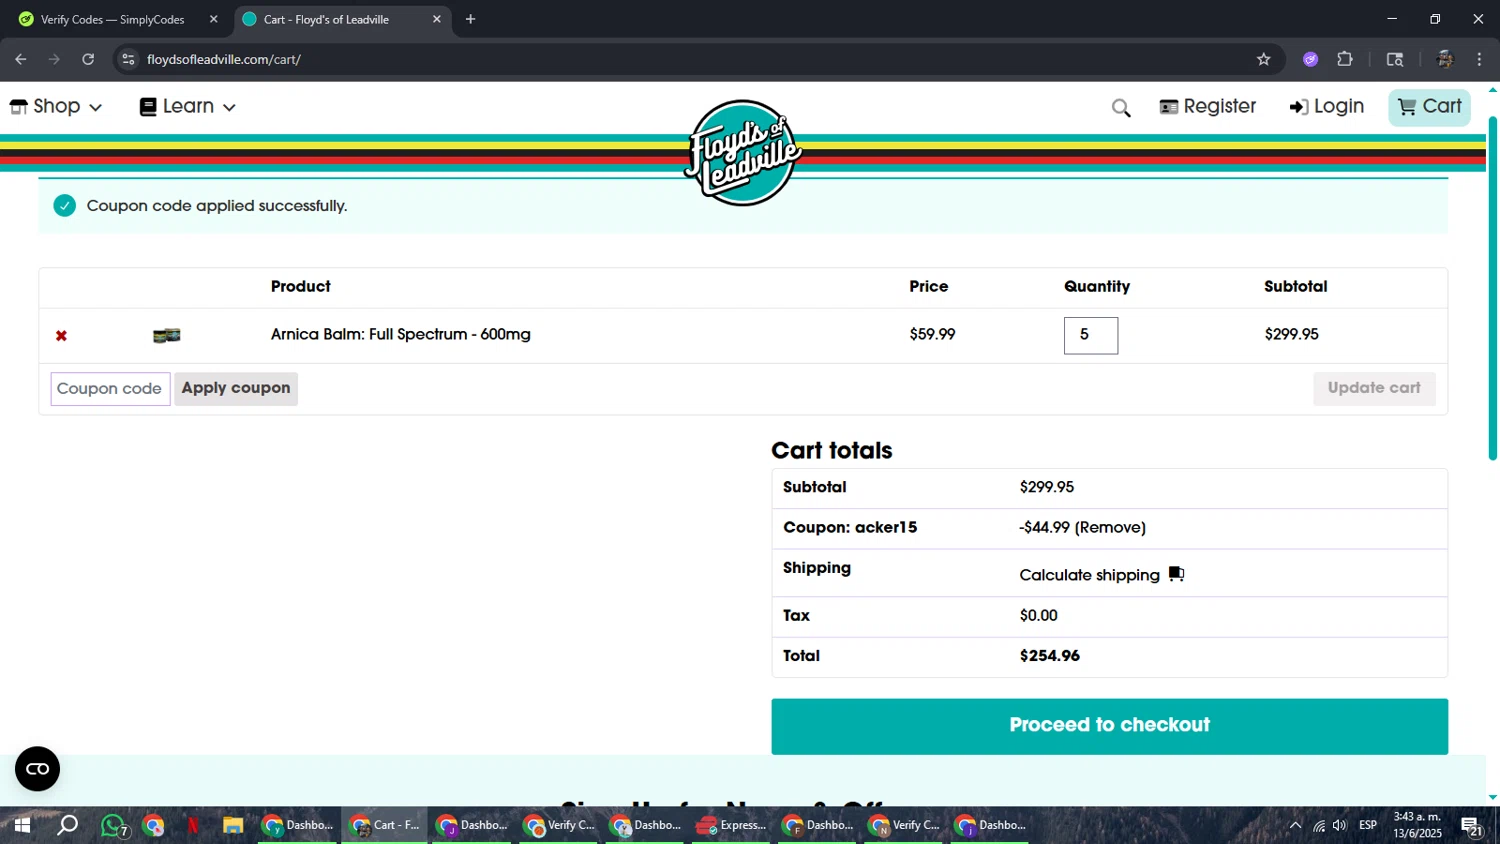View site information icon in address bar
The width and height of the screenshot is (1500, 844).
[128, 59]
